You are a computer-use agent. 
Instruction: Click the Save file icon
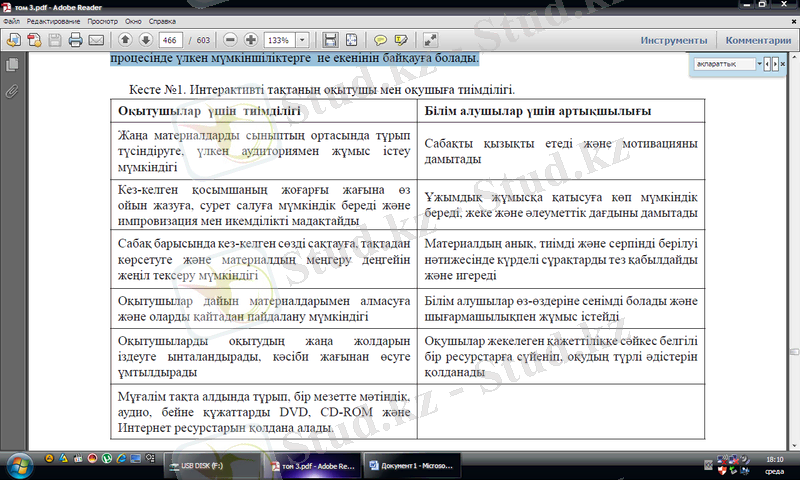pyautogui.click(x=54, y=40)
